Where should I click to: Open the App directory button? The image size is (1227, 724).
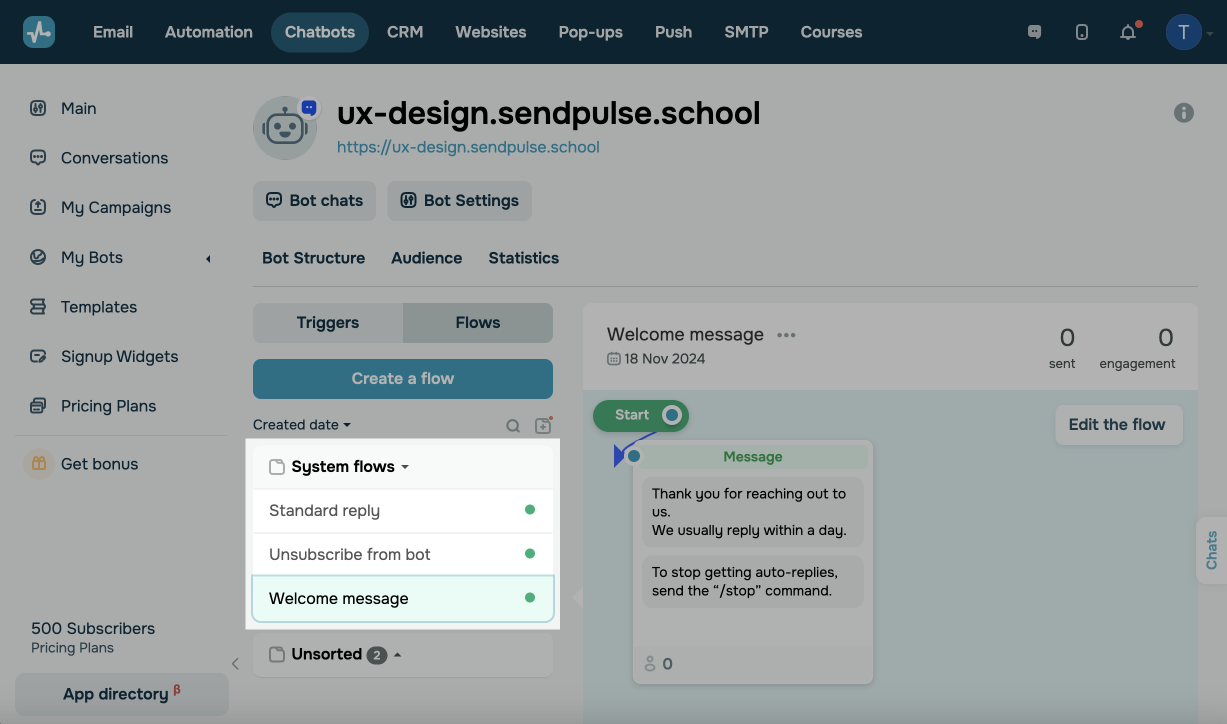122,695
